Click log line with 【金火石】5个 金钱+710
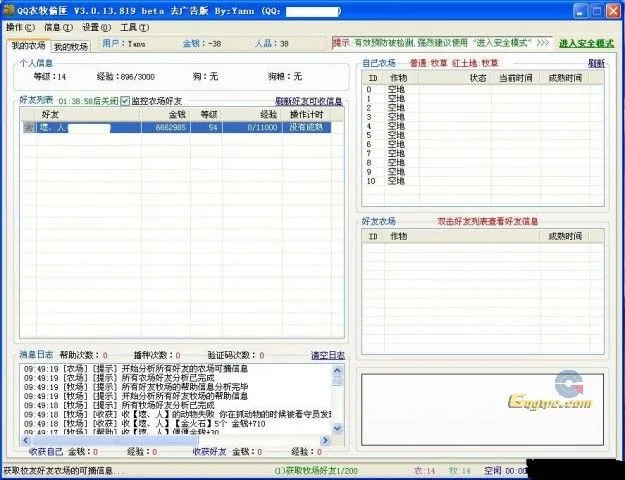625x480 pixels. click(144, 424)
